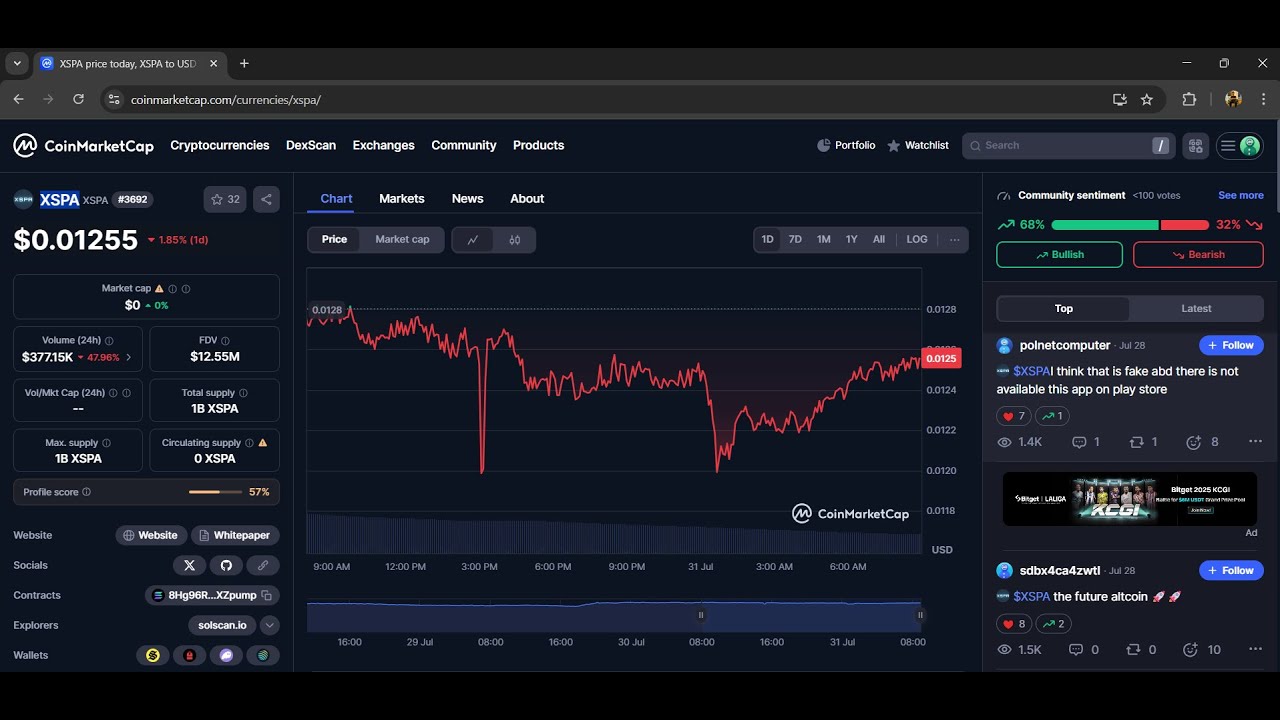Image resolution: width=1280 pixels, height=720 pixels.
Task: Switch to the News tab
Action: click(468, 199)
